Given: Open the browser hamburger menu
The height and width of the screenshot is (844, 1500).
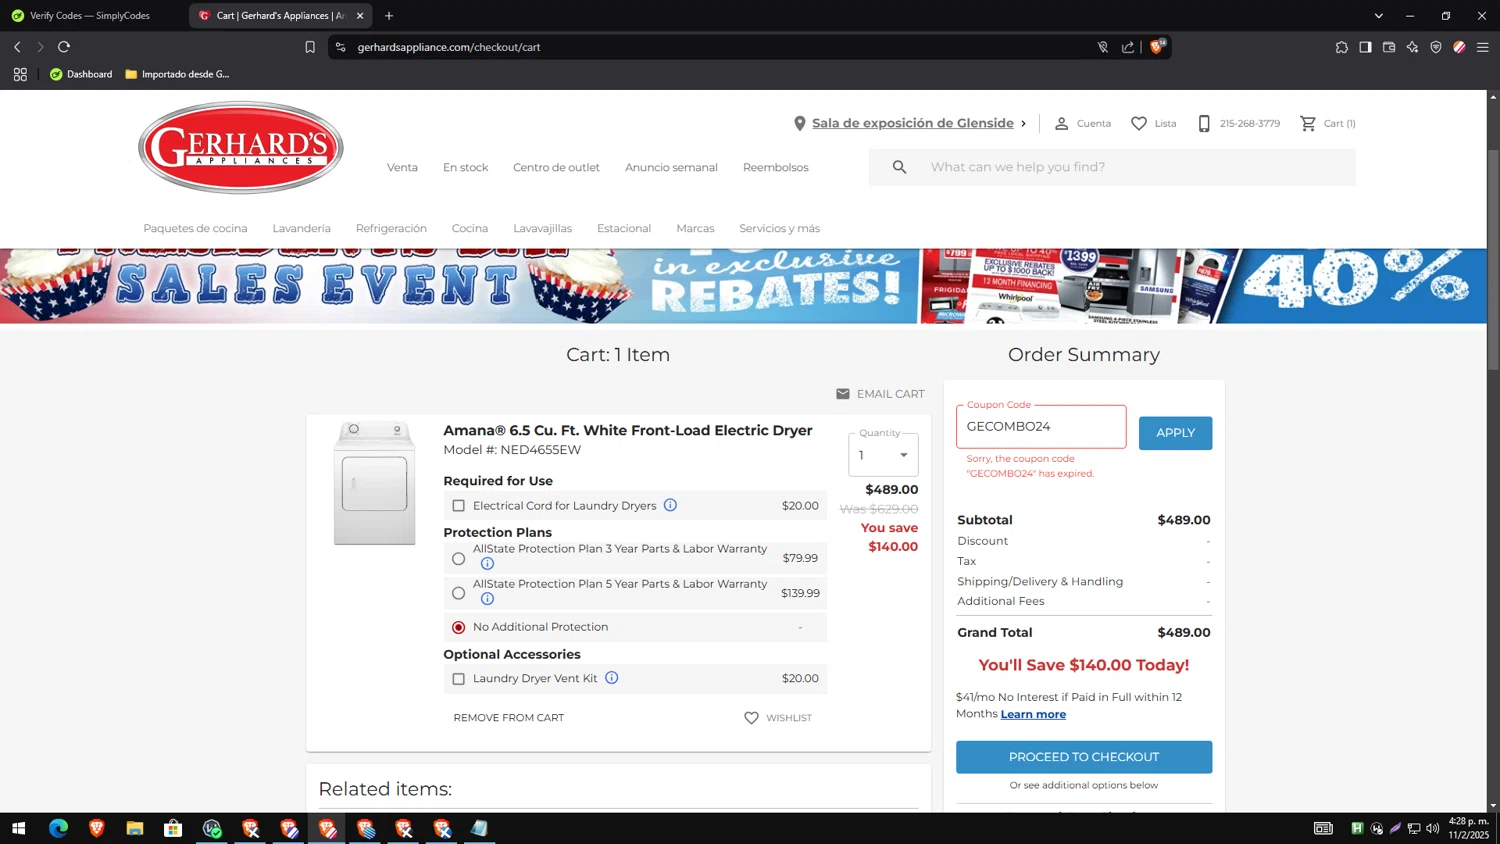Looking at the screenshot, I should [x=1483, y=47].
